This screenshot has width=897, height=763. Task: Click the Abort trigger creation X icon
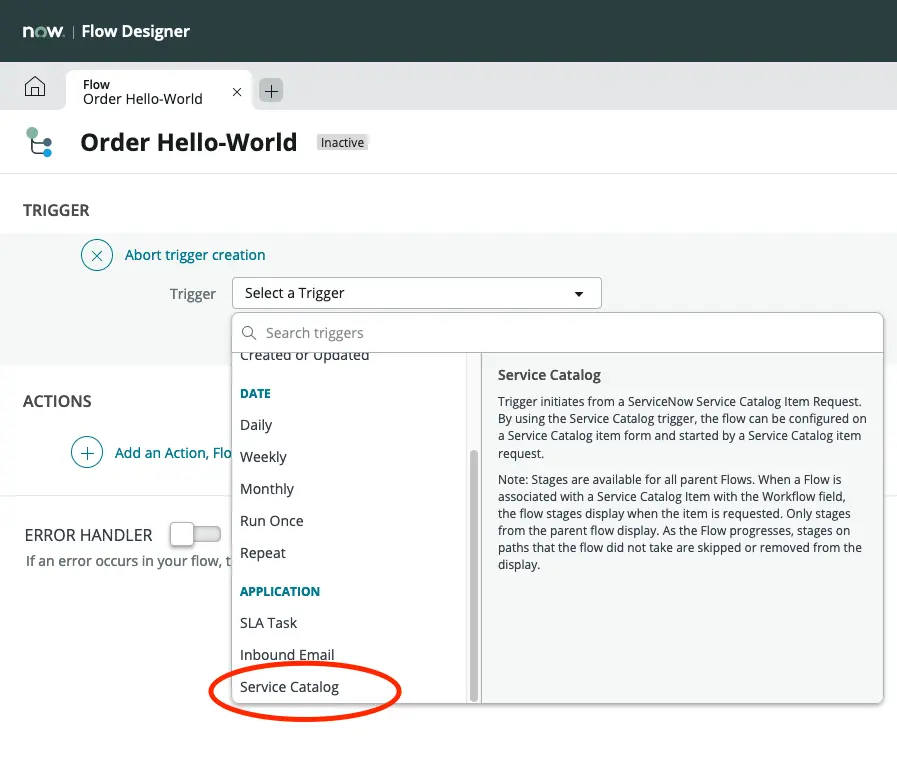coord(96,255)
